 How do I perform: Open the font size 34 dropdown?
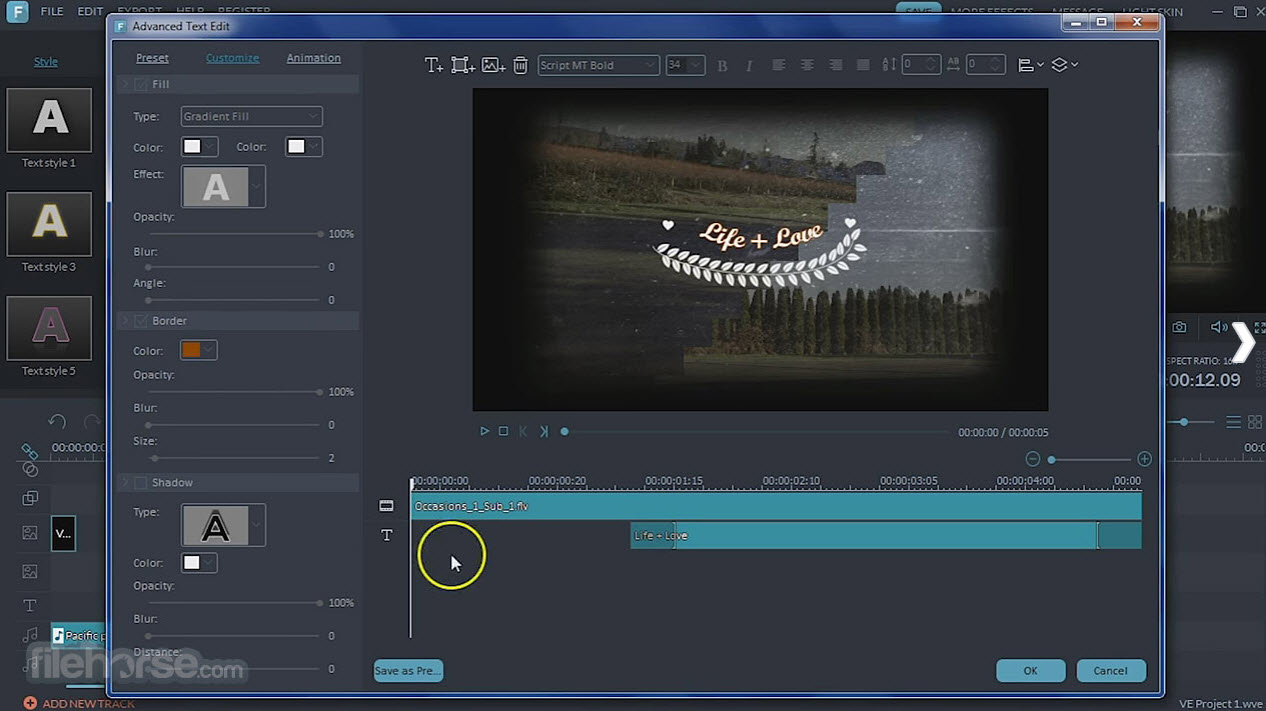[685, 65]
